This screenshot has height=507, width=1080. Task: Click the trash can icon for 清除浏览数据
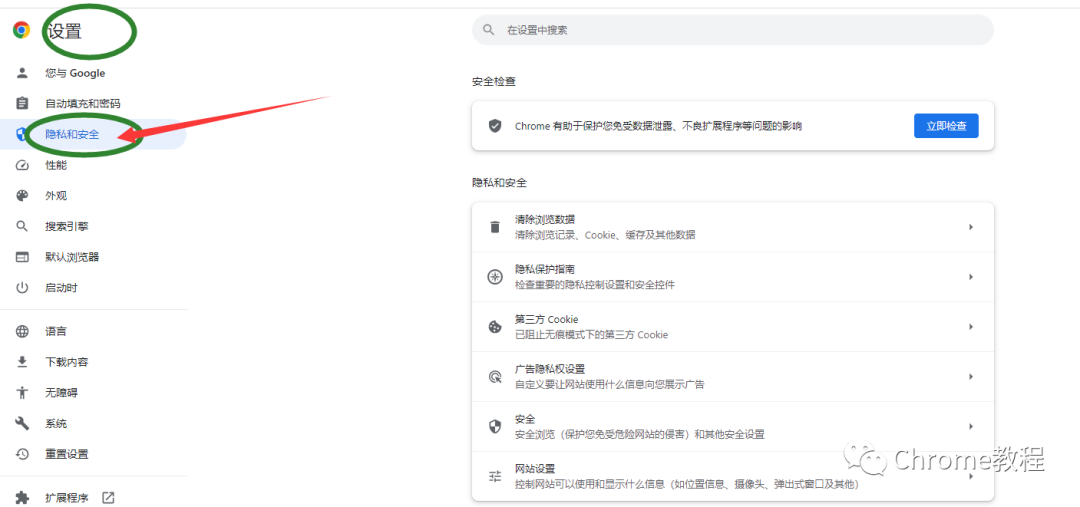click(x=495, y=227)
